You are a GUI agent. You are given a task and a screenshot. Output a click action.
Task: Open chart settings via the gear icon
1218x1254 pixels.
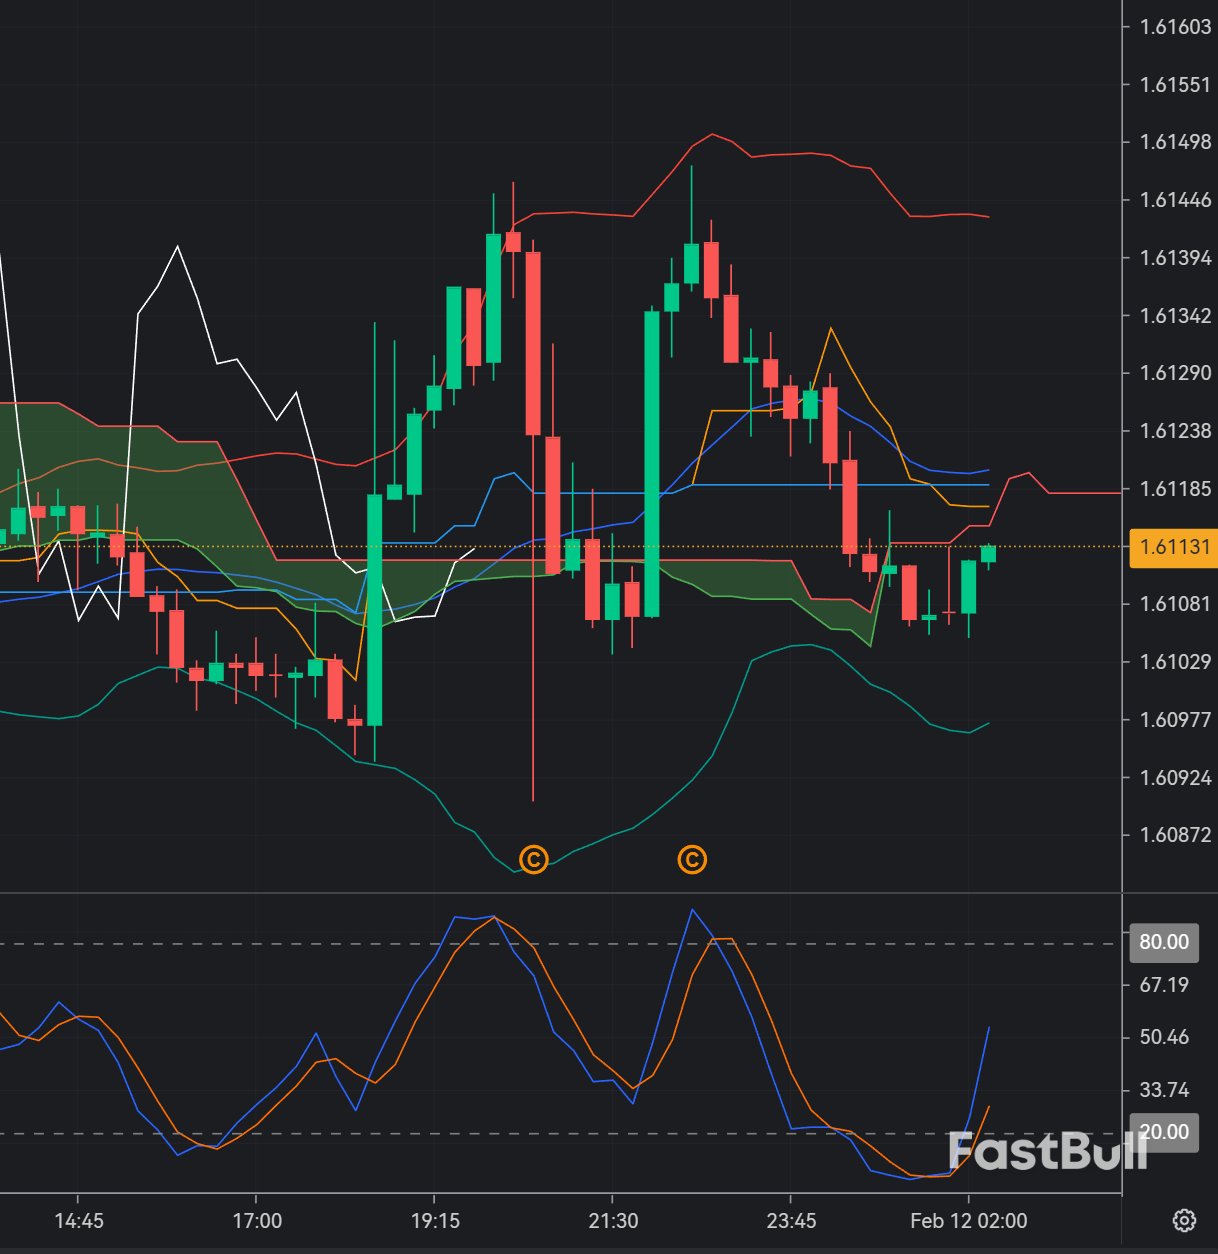point(1186,1221)
